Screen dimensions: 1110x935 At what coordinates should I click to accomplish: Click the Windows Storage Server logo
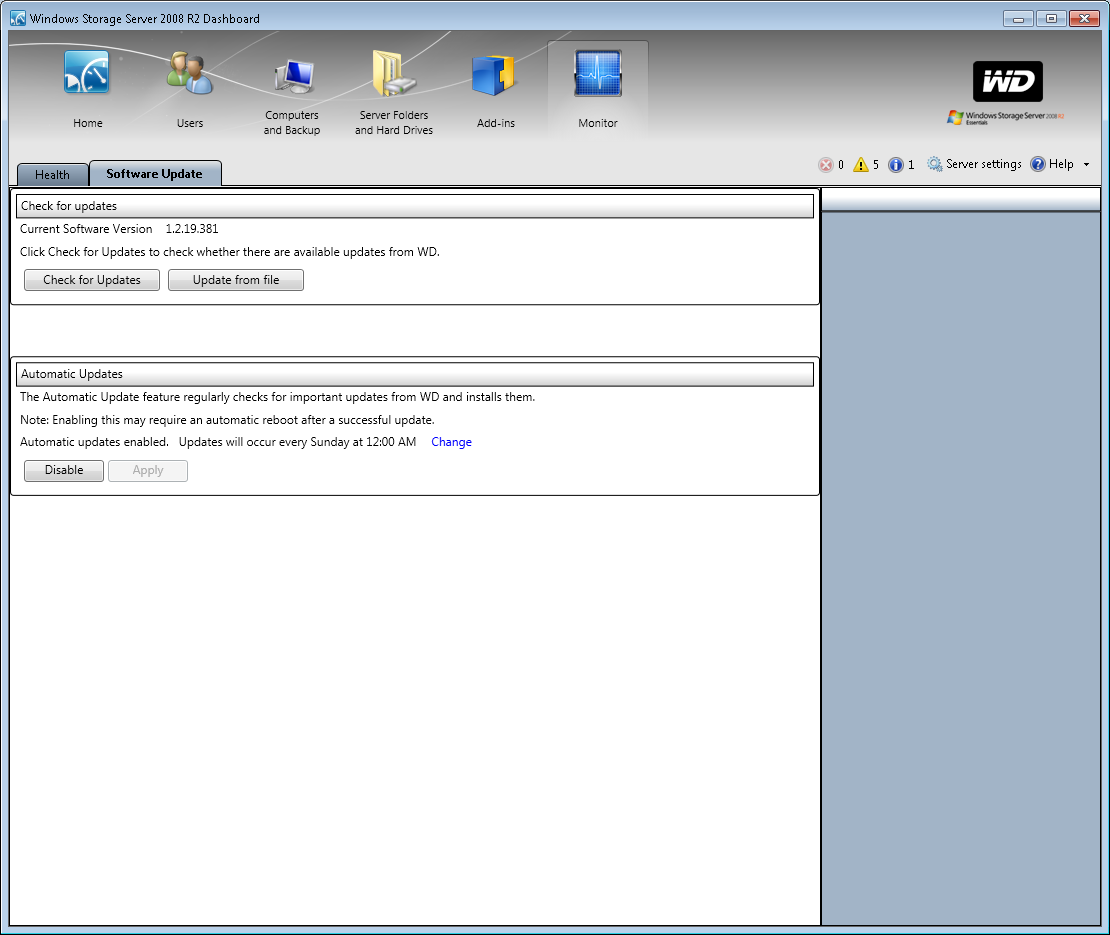tap(1005, 117)
